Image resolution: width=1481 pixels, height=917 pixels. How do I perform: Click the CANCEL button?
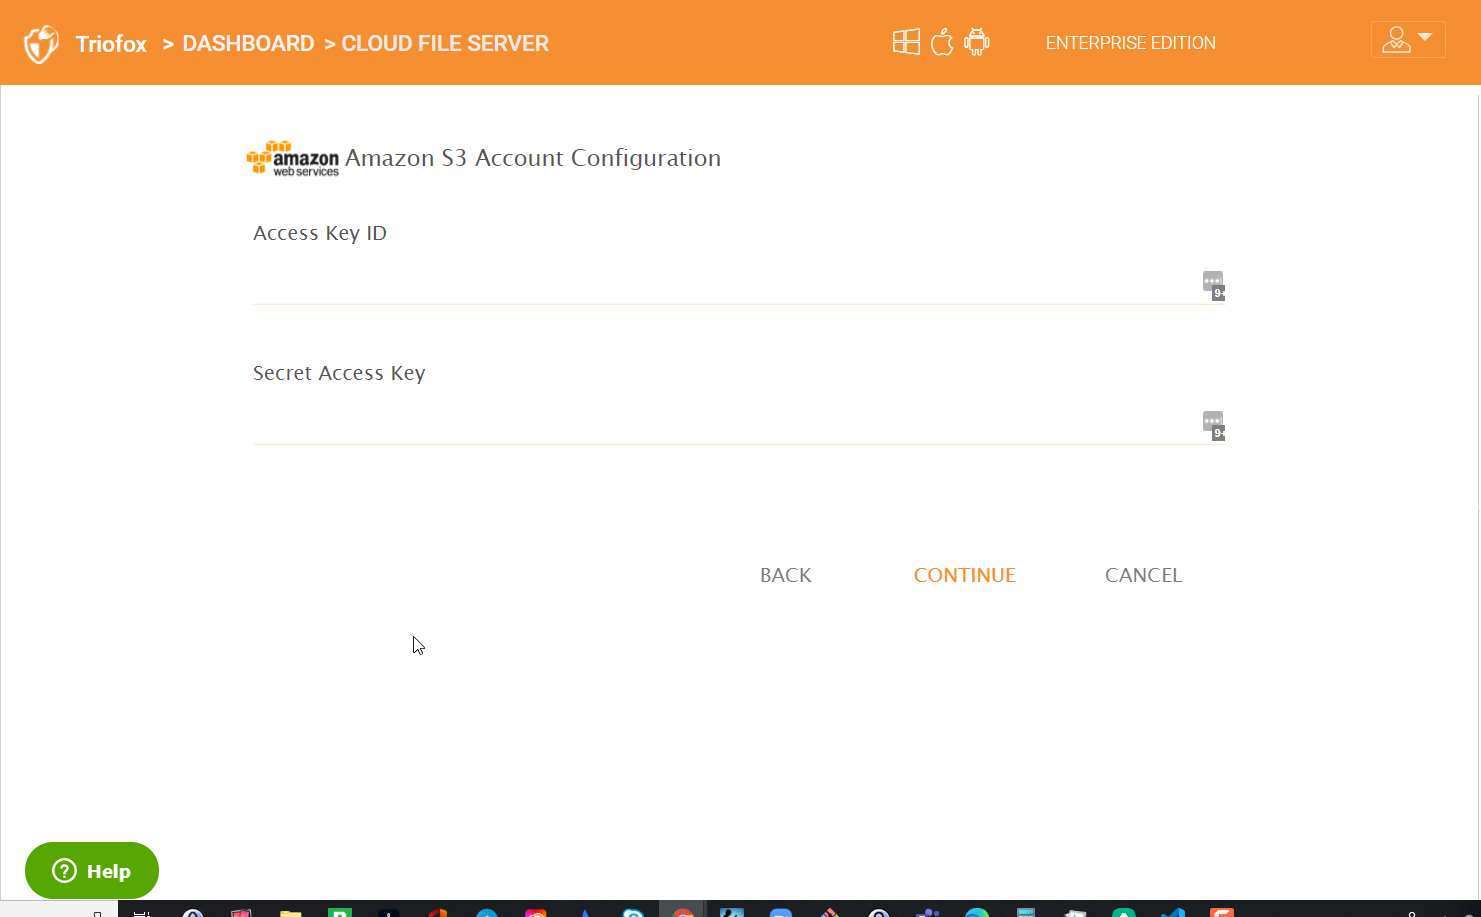click(x=1144, y=575)
